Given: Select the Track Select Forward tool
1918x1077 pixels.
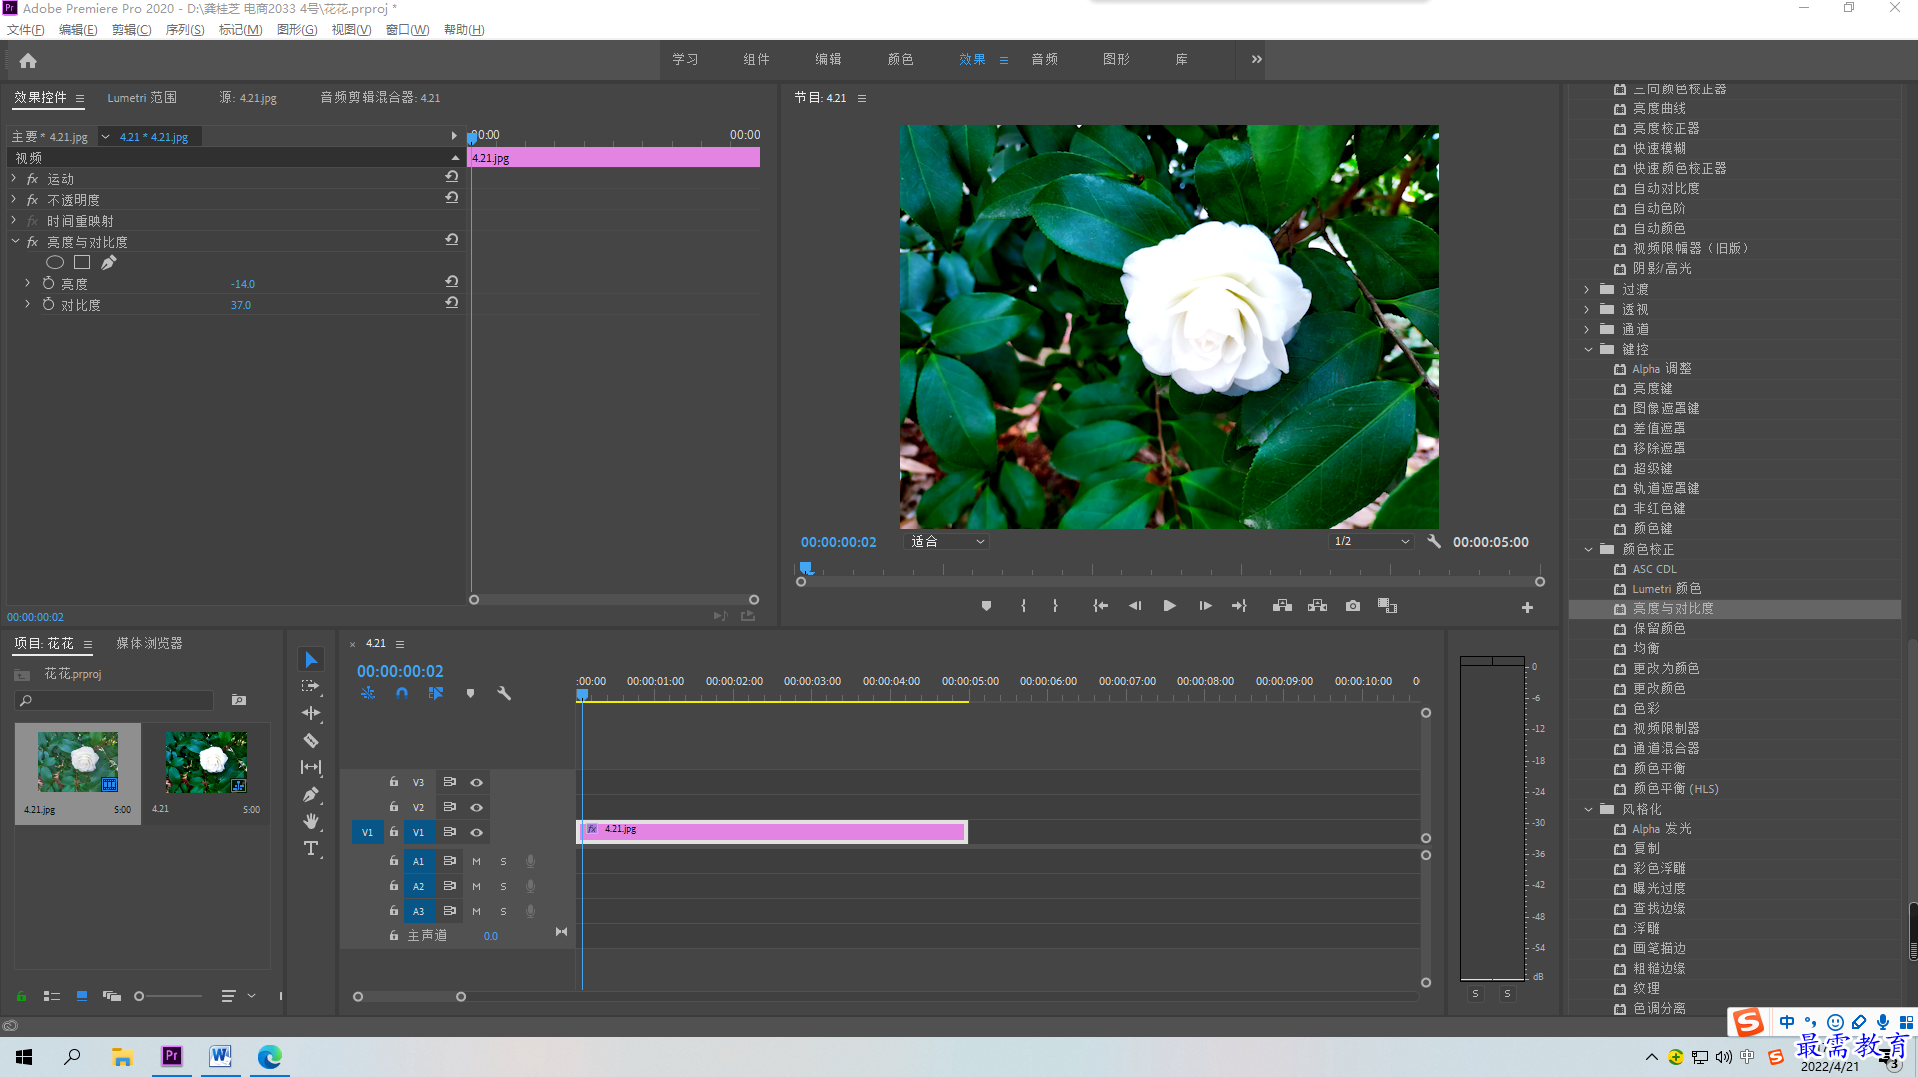Looking at the screenshot, I should click(x=311, y=686).
